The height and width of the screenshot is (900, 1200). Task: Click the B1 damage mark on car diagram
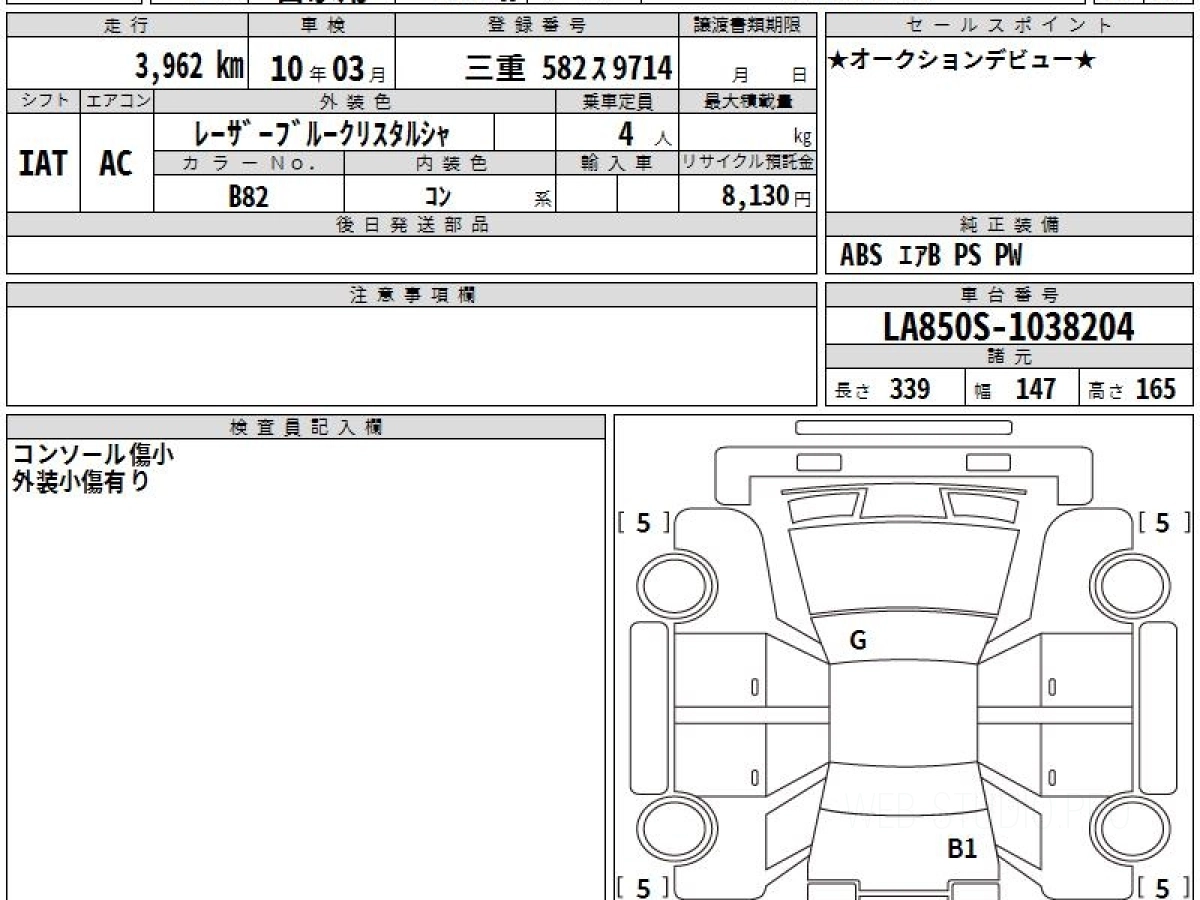[x=962, y=850]
